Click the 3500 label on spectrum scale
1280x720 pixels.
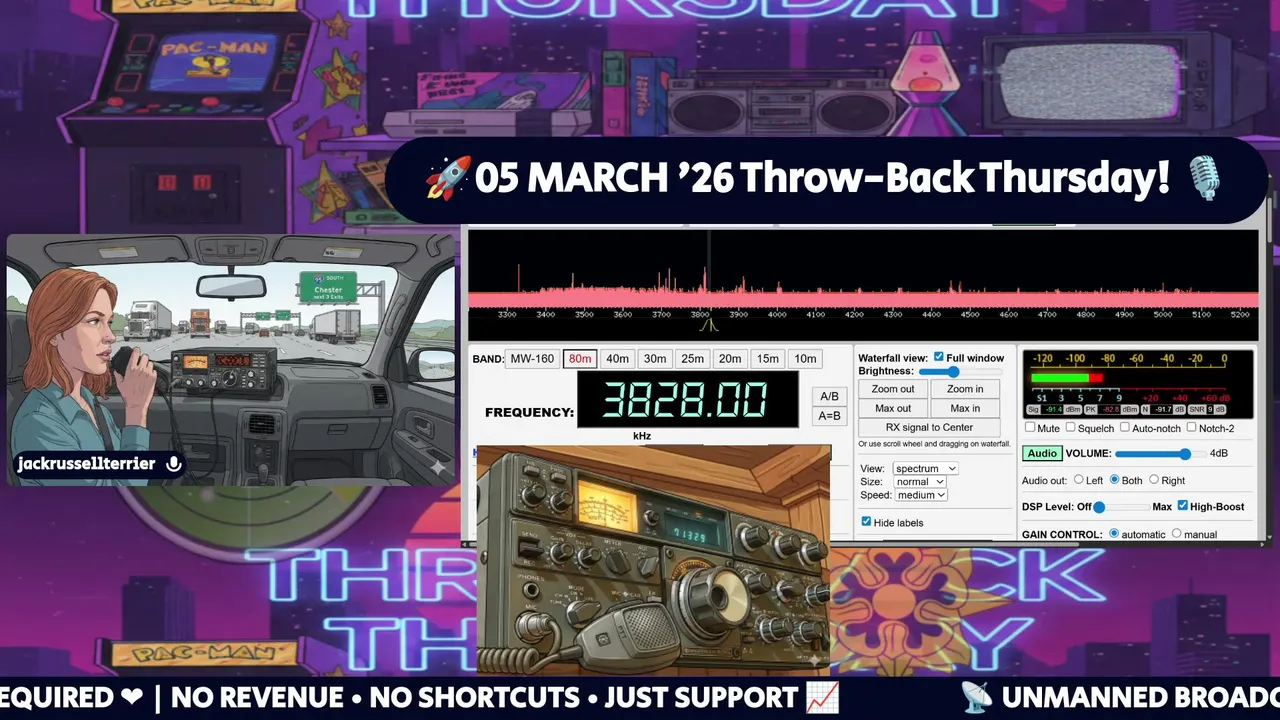(x=584, y=314)
